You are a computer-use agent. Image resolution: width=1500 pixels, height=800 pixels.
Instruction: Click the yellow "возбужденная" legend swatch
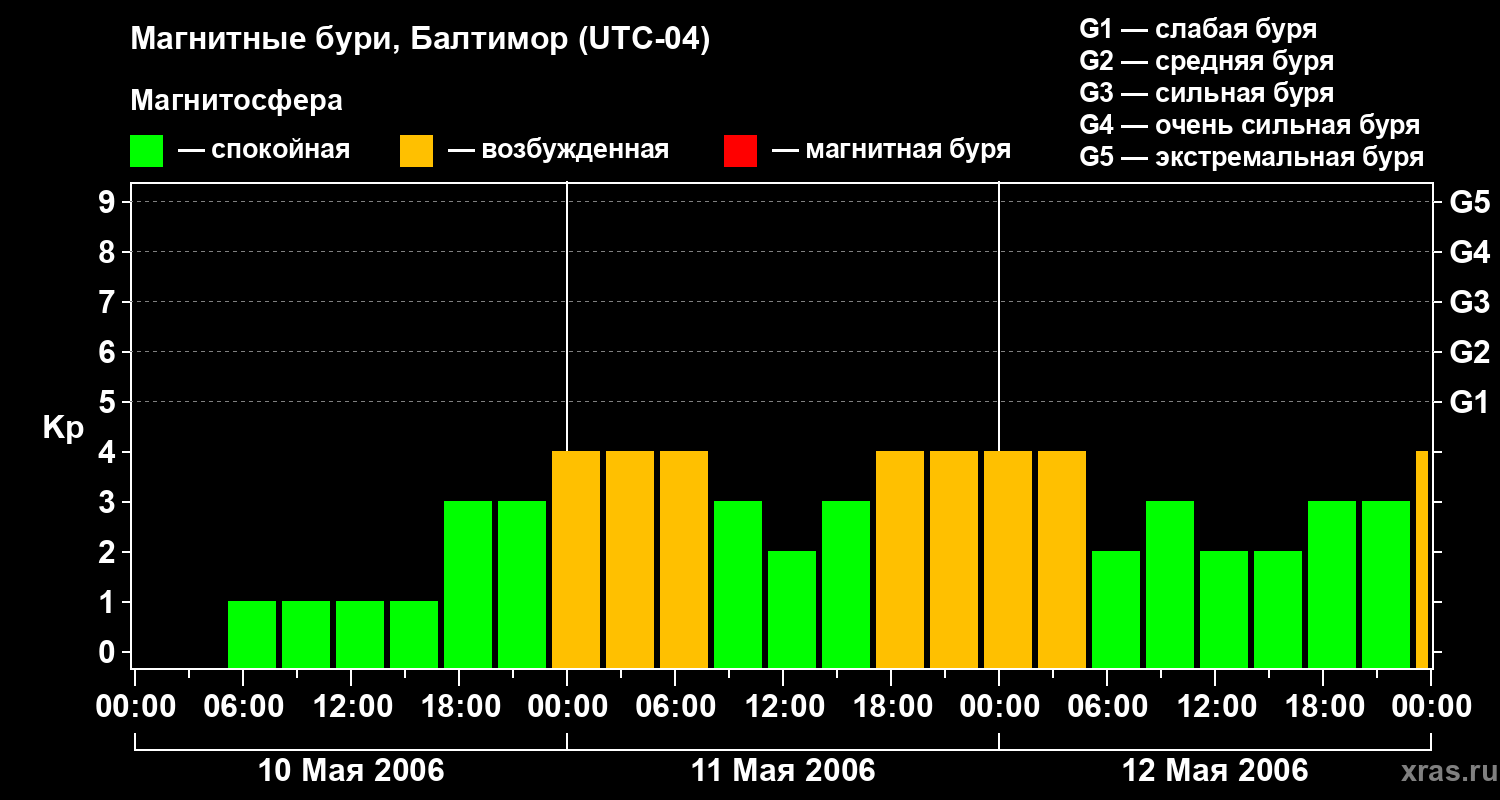416,151
